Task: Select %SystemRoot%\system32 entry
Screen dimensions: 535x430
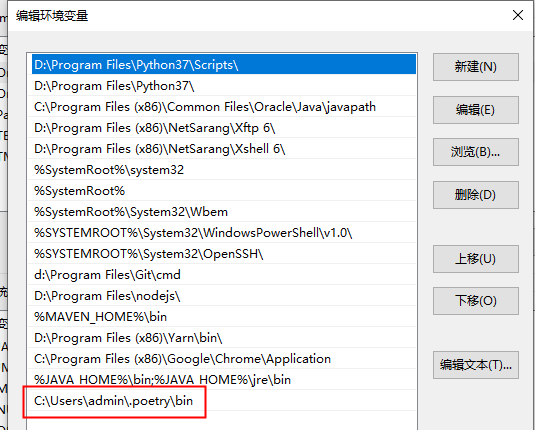Action: pyautogui.click(x=222, y=170)
